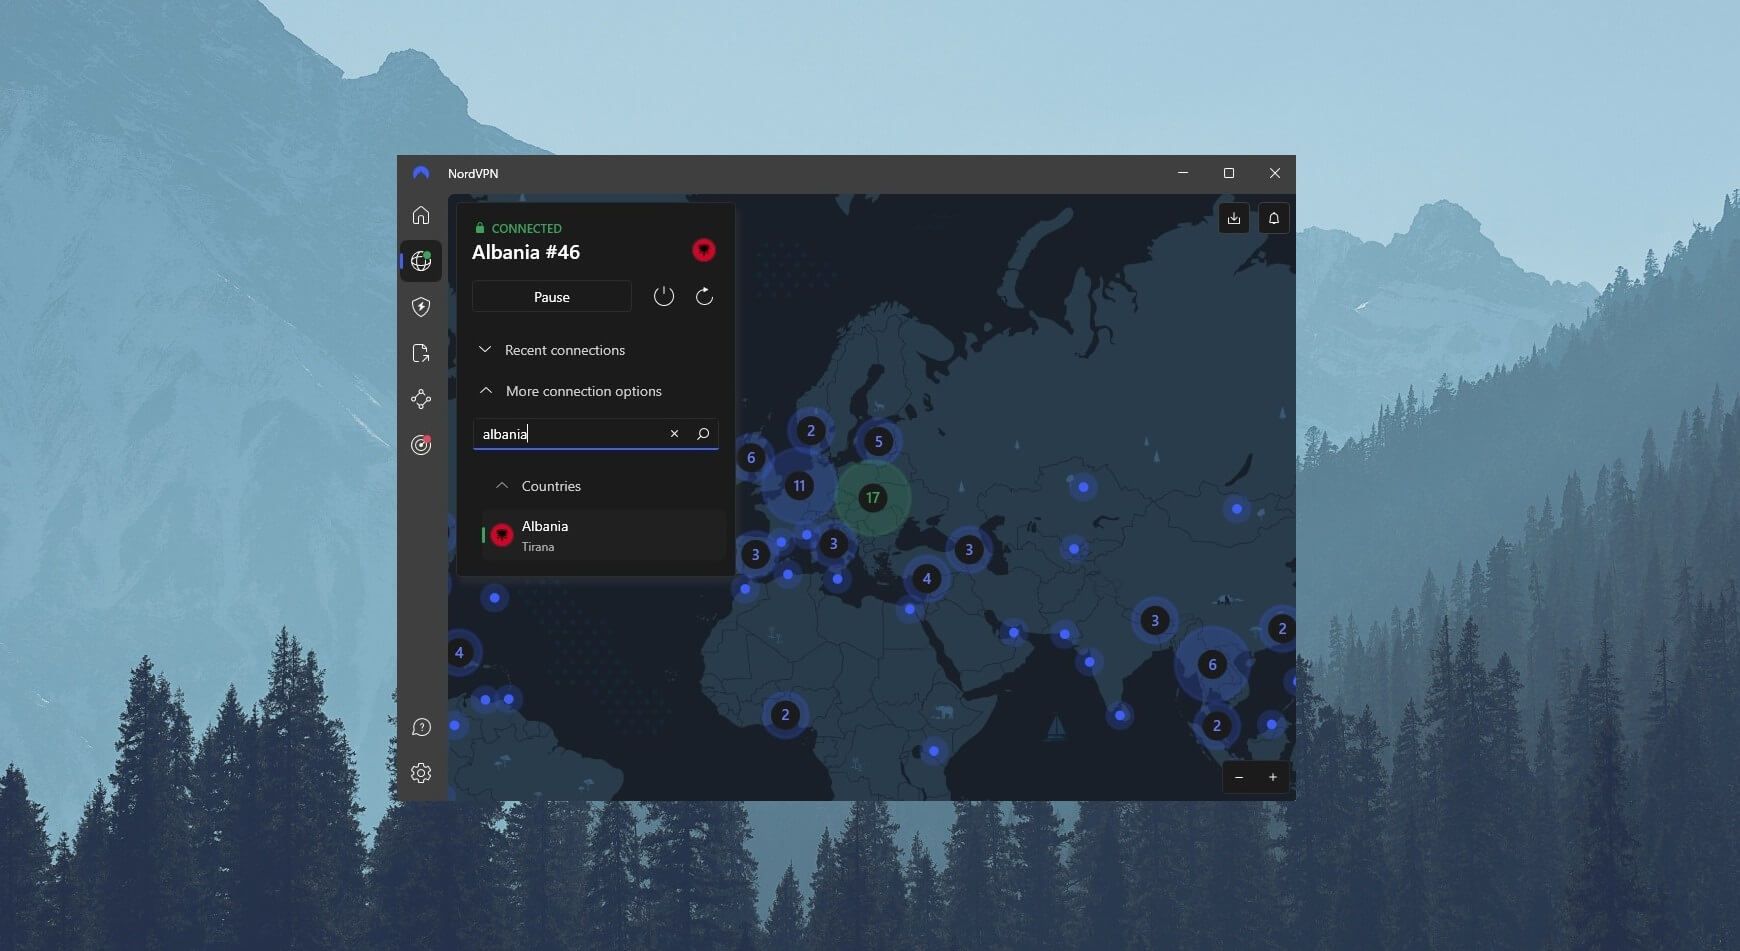The width and height of the screenshot is (1740, 951).
Task: Click the Albania flag beside server name
Action: point(704,250)
